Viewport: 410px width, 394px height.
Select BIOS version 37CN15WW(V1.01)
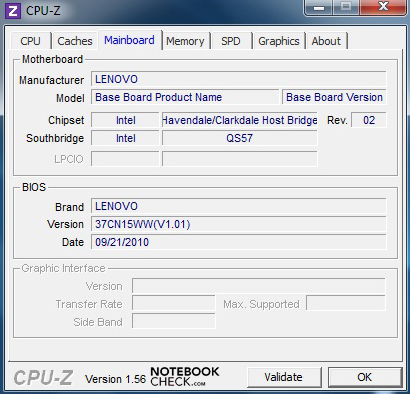(x=239, y=224)
